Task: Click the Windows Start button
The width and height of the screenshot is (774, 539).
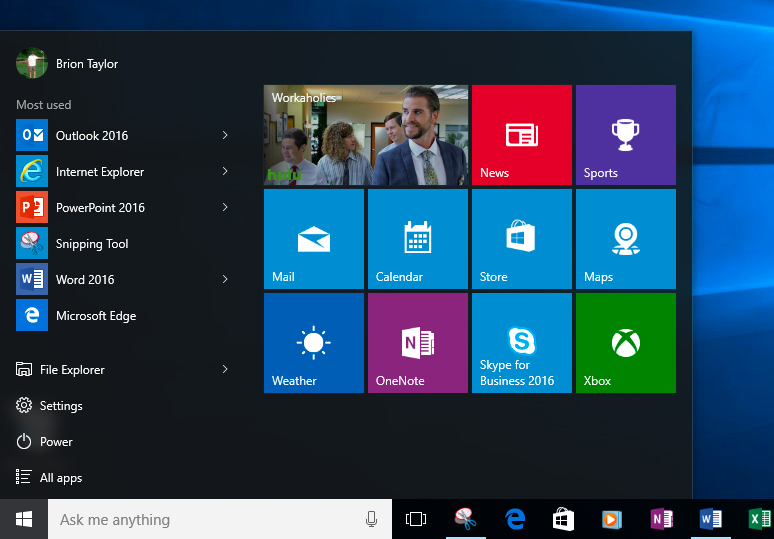Action: [x=24, y=519]
